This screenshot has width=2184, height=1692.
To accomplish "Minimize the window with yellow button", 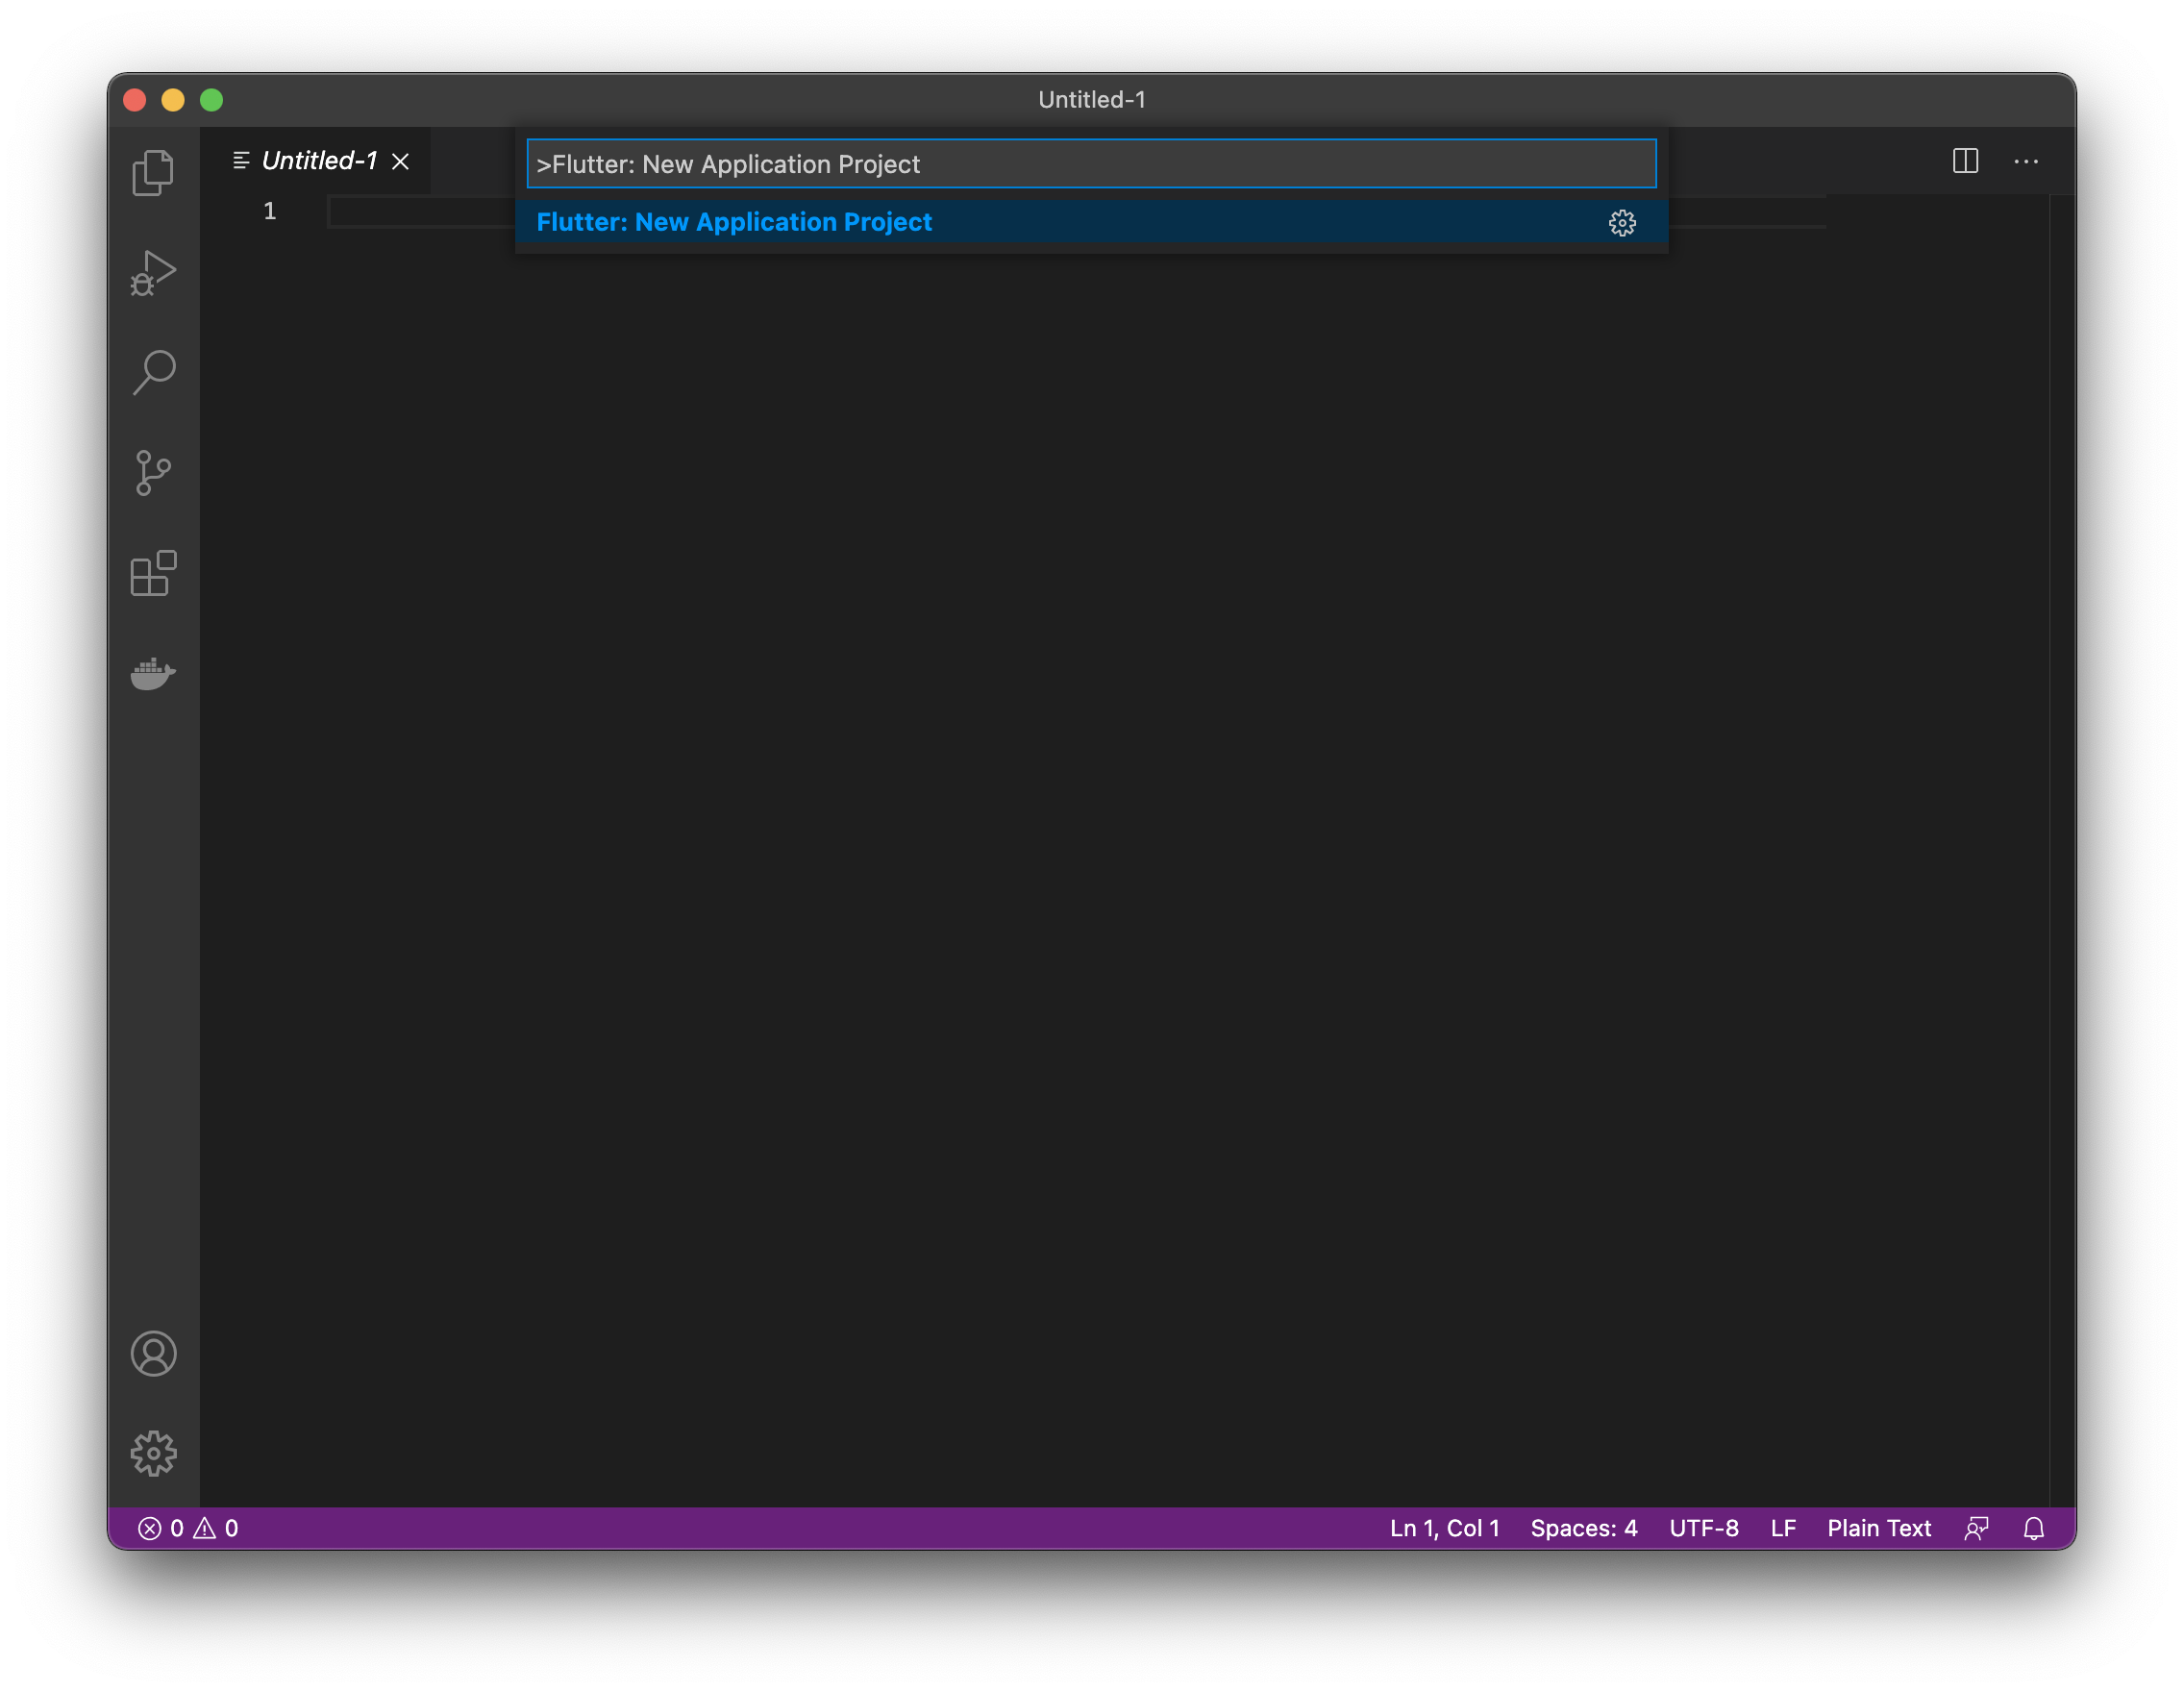I will [x=173, y=100].
